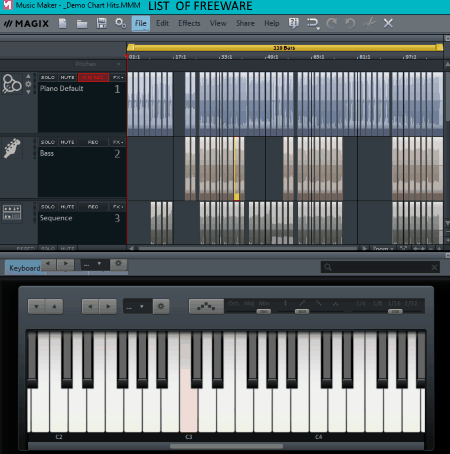The height and width of the screenshot is (454, 450).
Task: Click the MAGIX logo
Action: coord(26,24)
